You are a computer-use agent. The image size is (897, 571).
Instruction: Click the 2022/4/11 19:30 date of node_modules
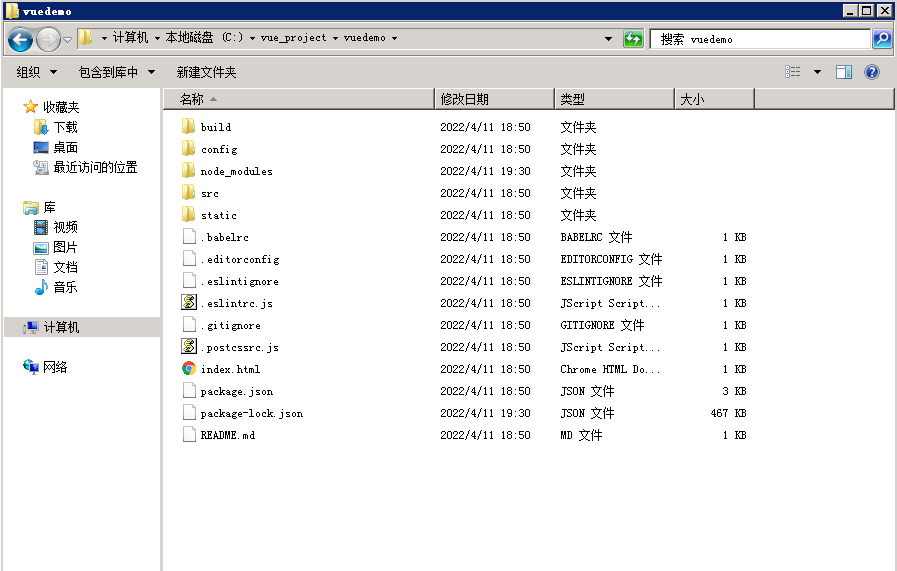[485, 171]
